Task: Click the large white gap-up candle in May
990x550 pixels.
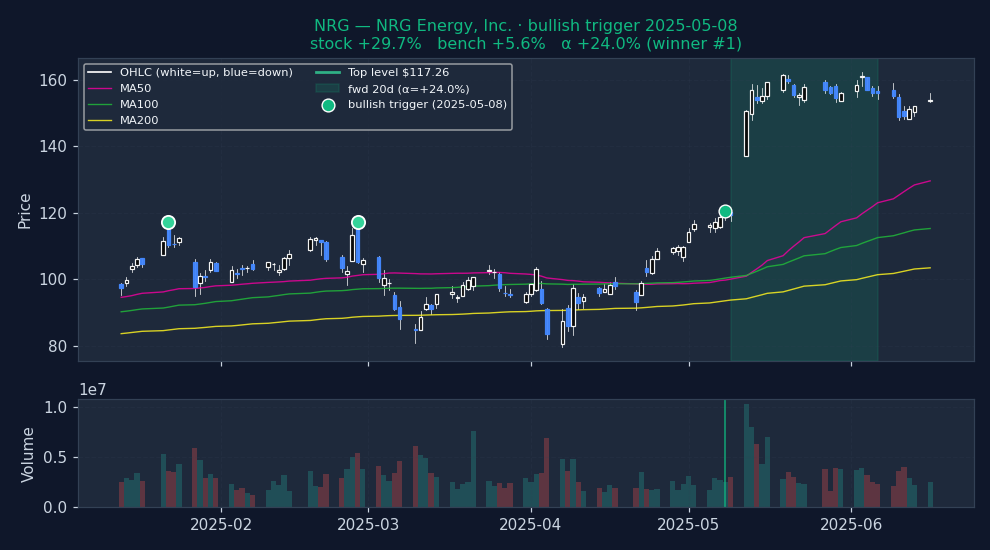Action: coord(746,133)
